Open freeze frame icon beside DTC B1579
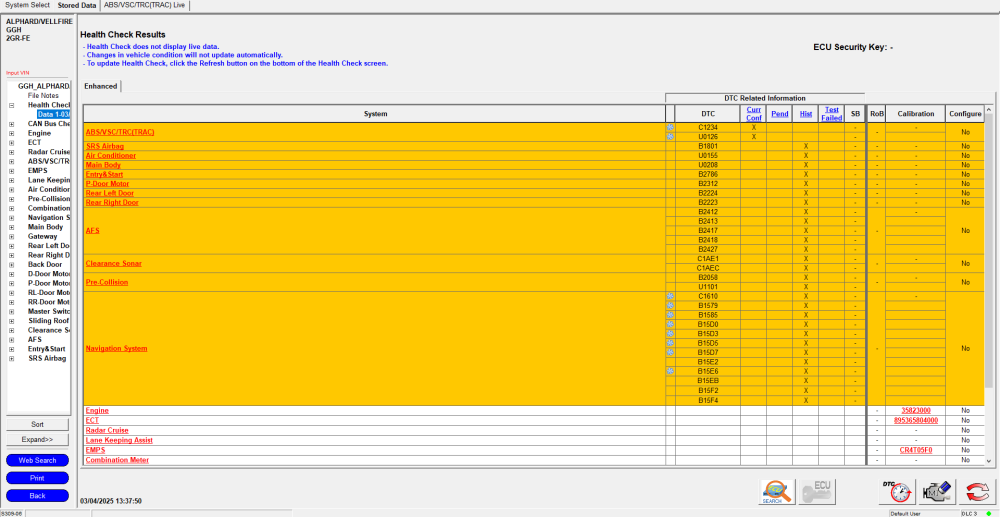The height and width of the screenshot is (517, 1000). tap(670, 305)
